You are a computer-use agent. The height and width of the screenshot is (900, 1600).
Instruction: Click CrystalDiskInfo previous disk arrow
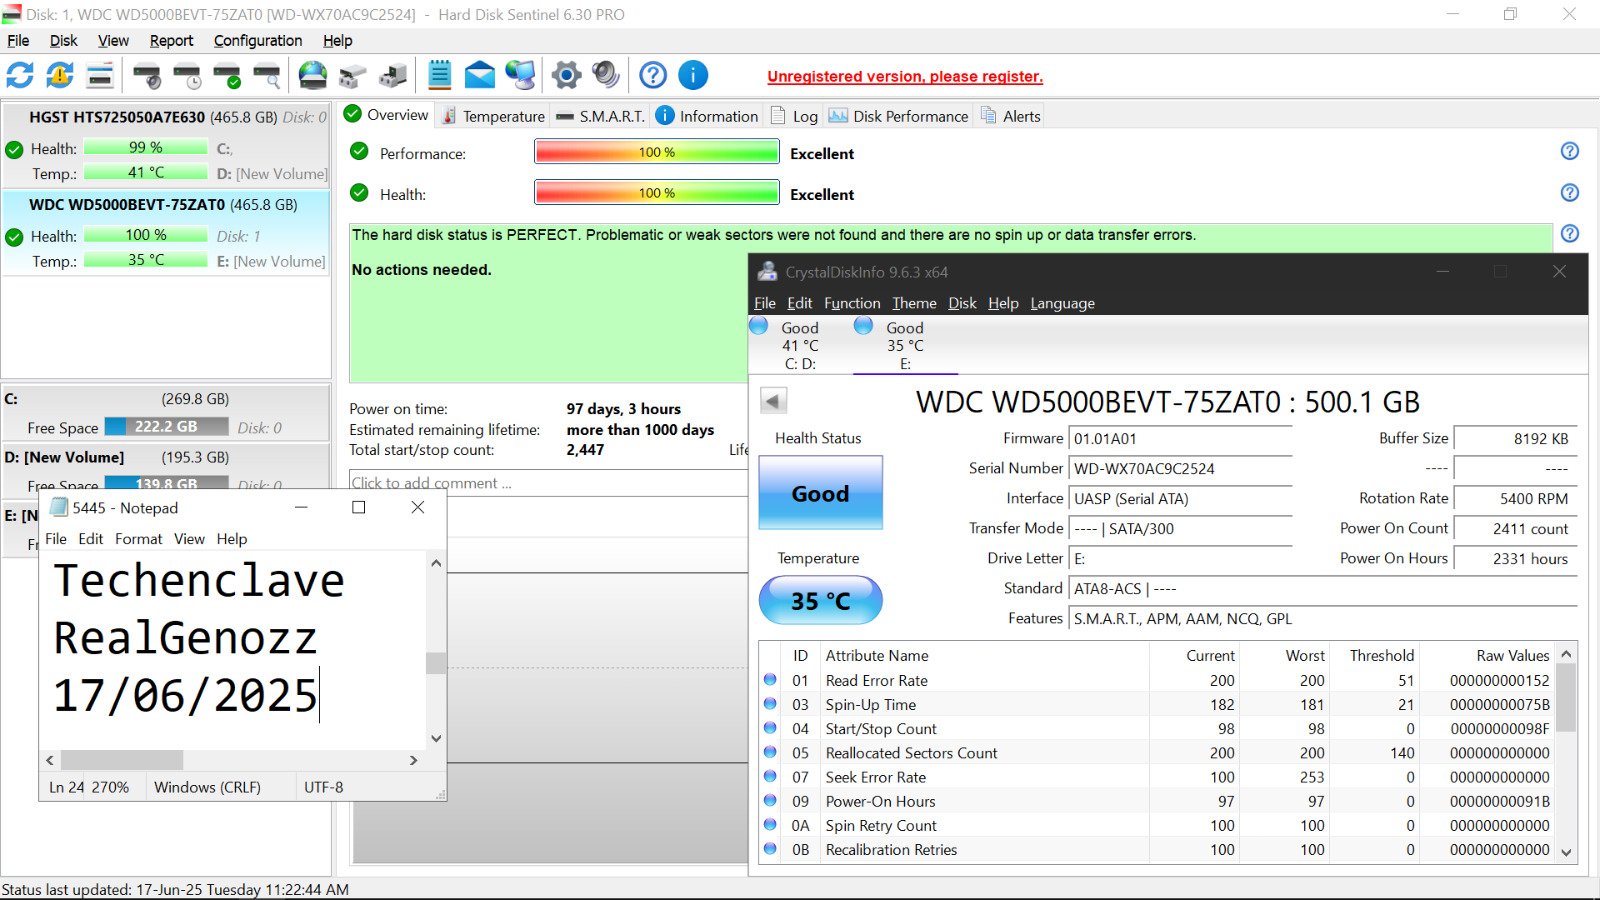point(773,401)
